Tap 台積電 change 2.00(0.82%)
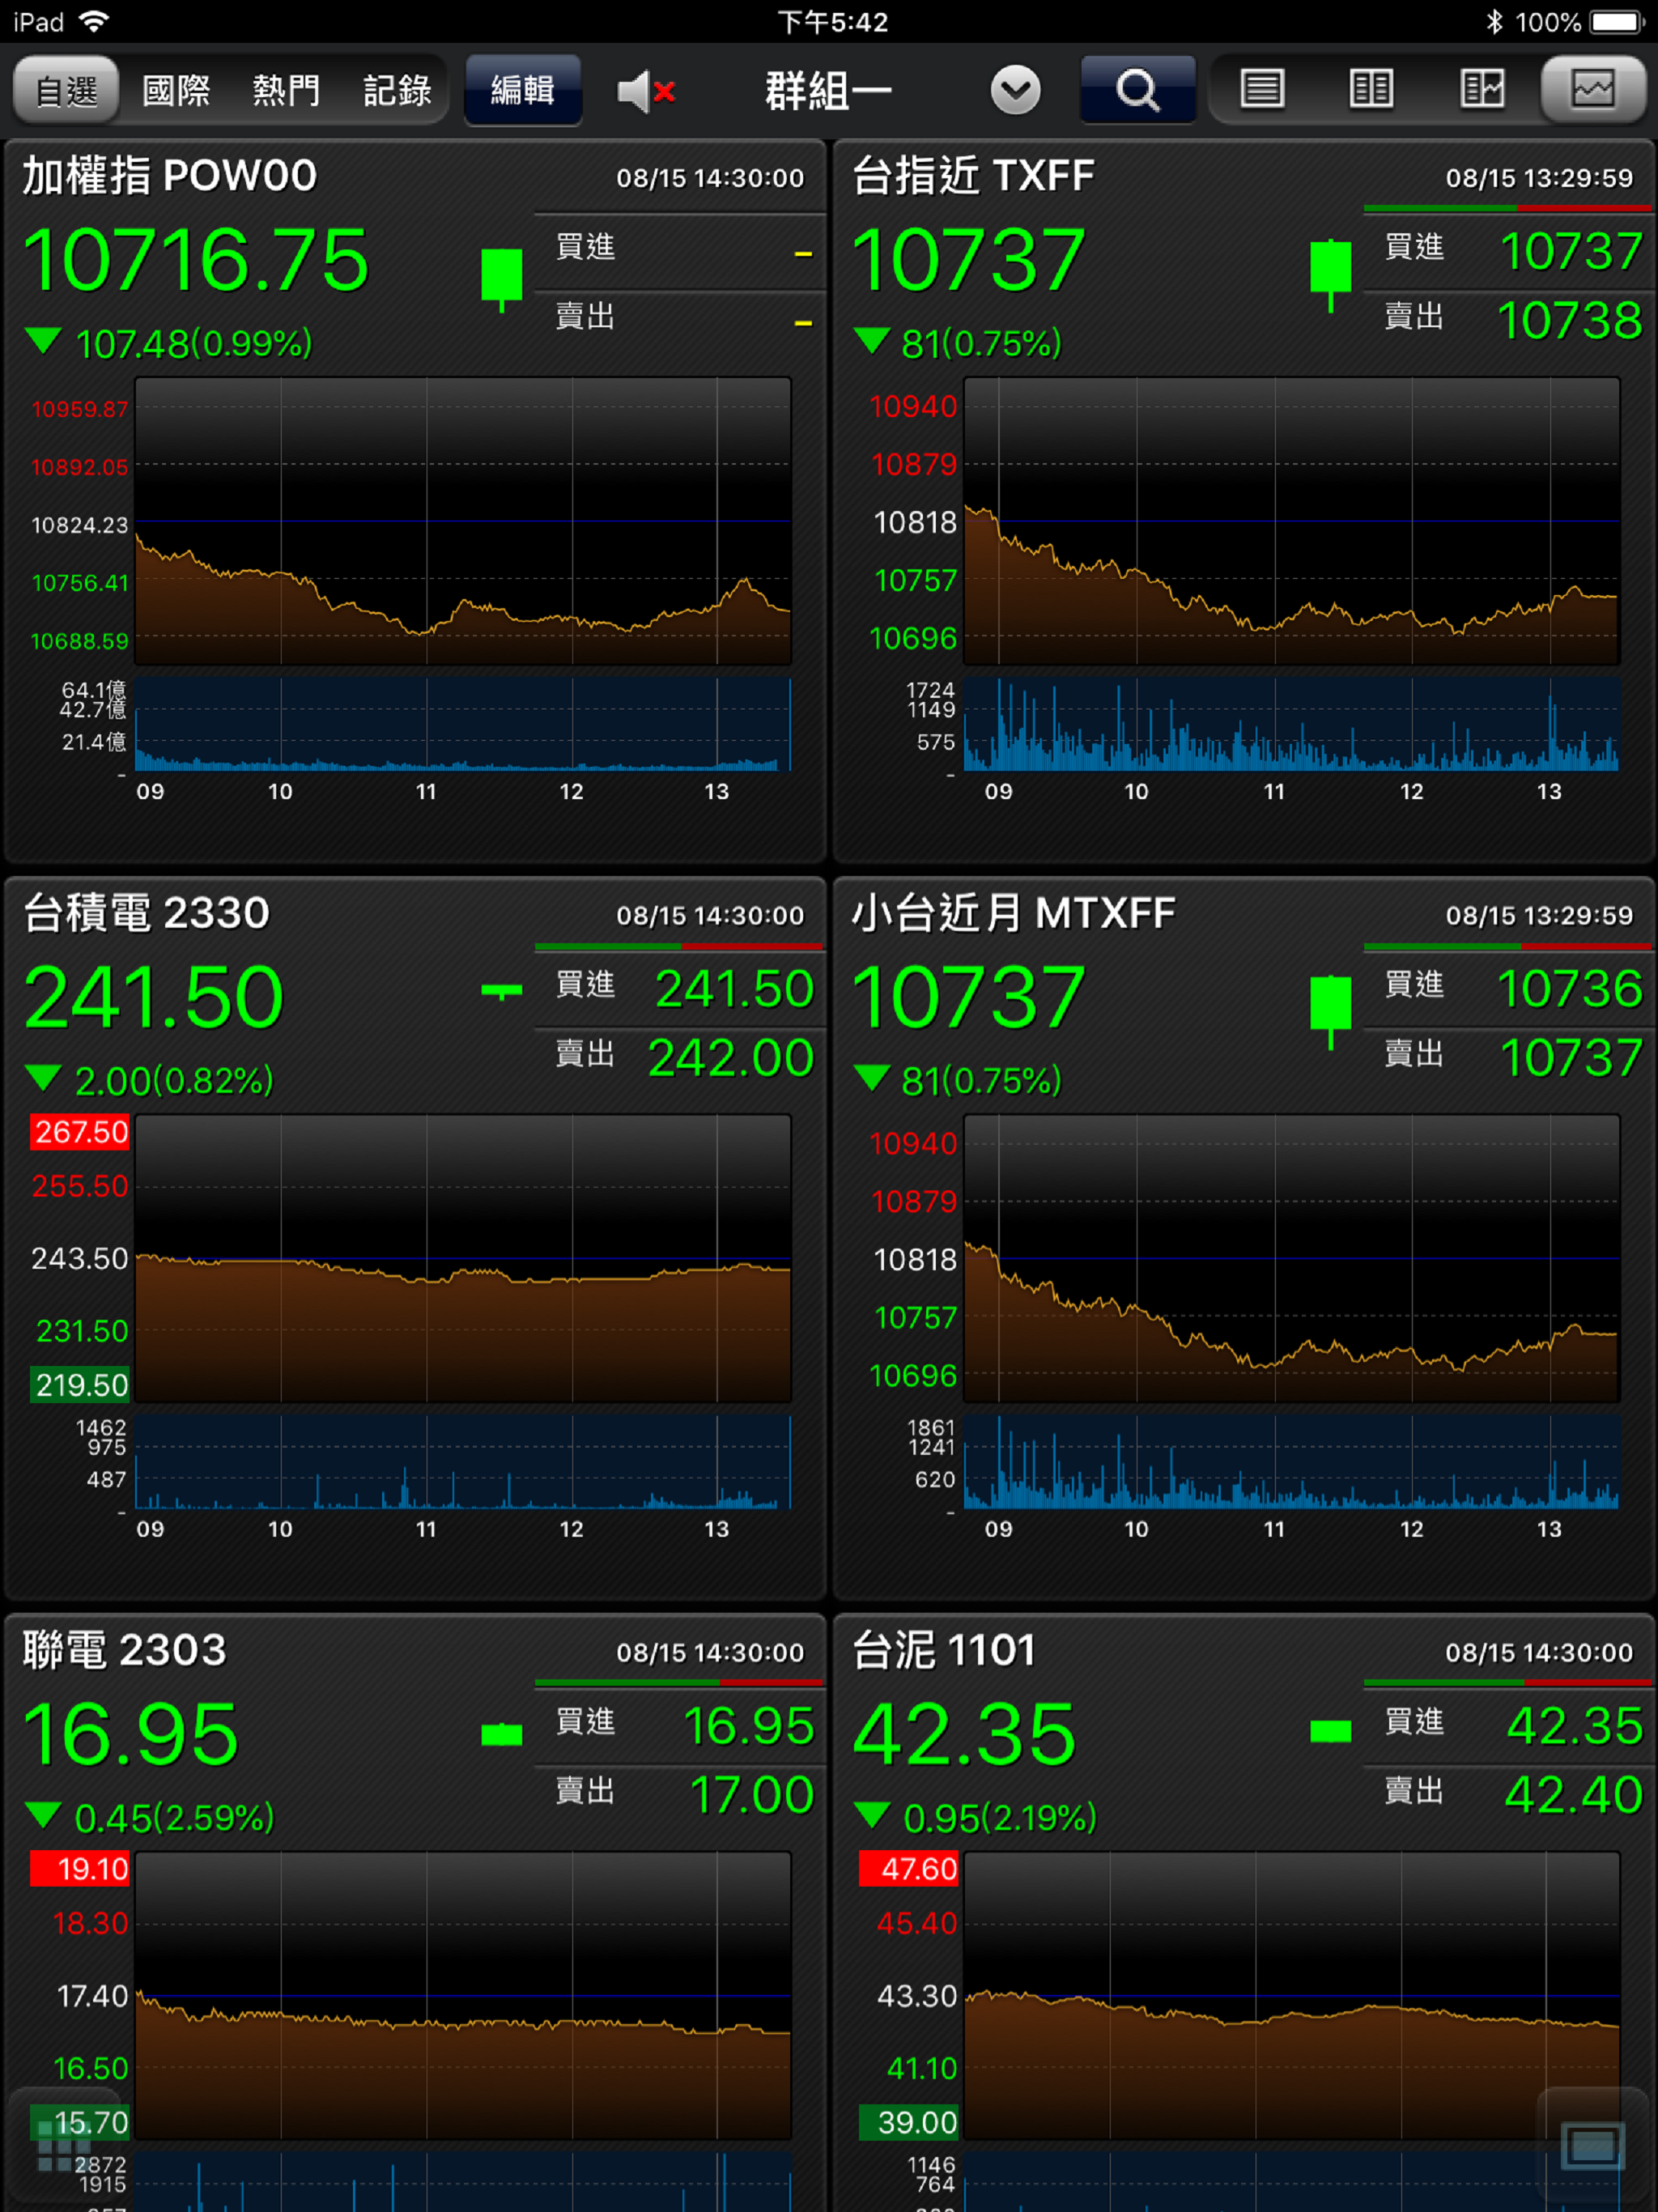The image size is (1658, 2212). point(174,1081)
